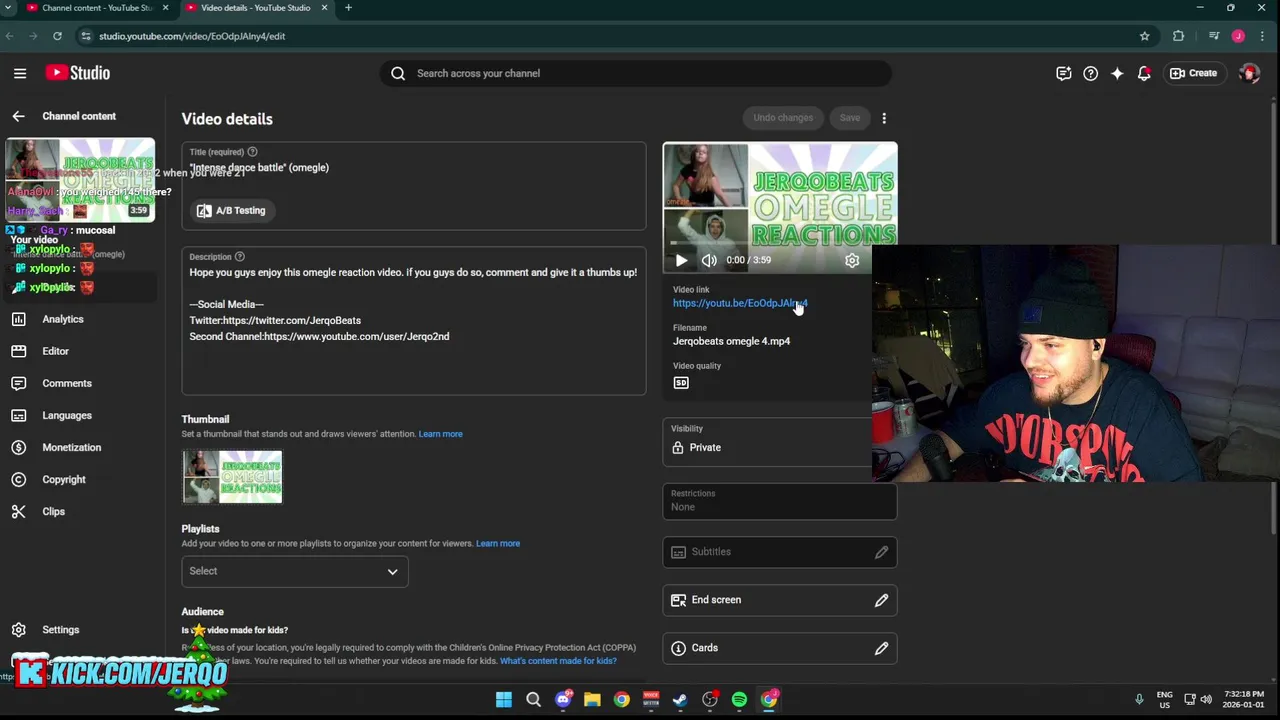Viewport: 1280px width, 720px height.
Task: Open Discord from the taskbar
Action: coord(563,700)
